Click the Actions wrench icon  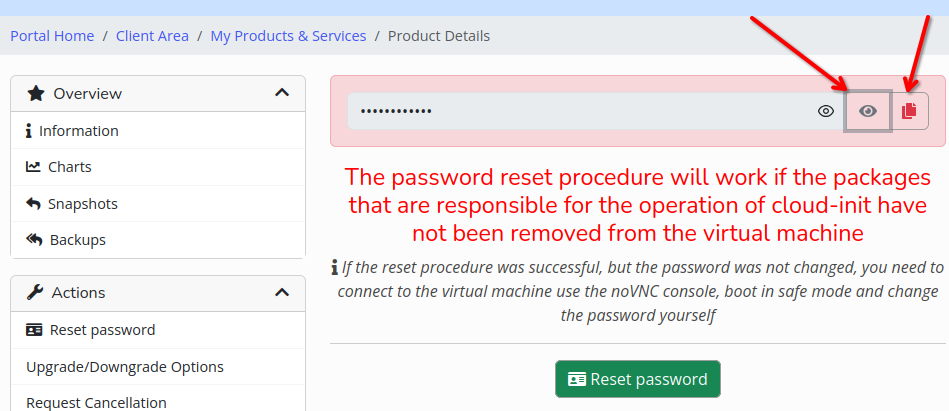(35, 293)
